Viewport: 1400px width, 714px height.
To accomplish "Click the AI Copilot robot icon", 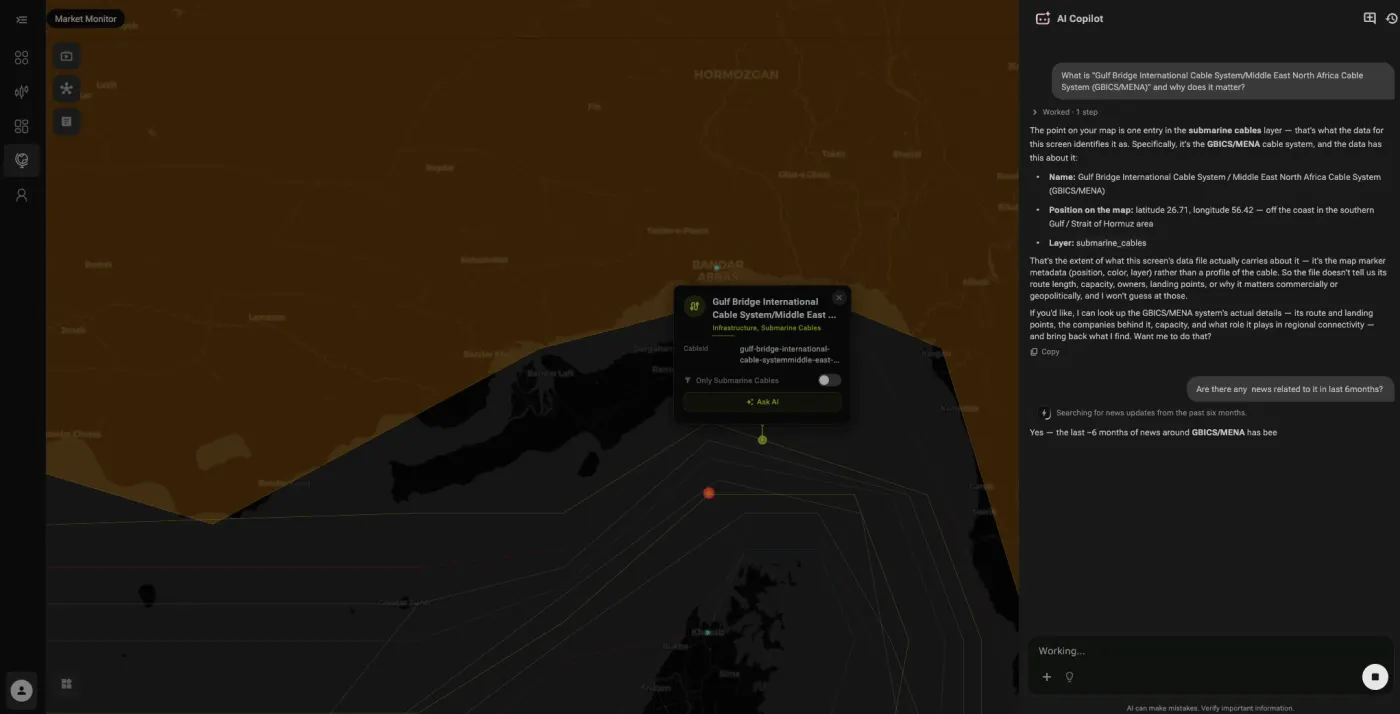I will coord(1043,19).
